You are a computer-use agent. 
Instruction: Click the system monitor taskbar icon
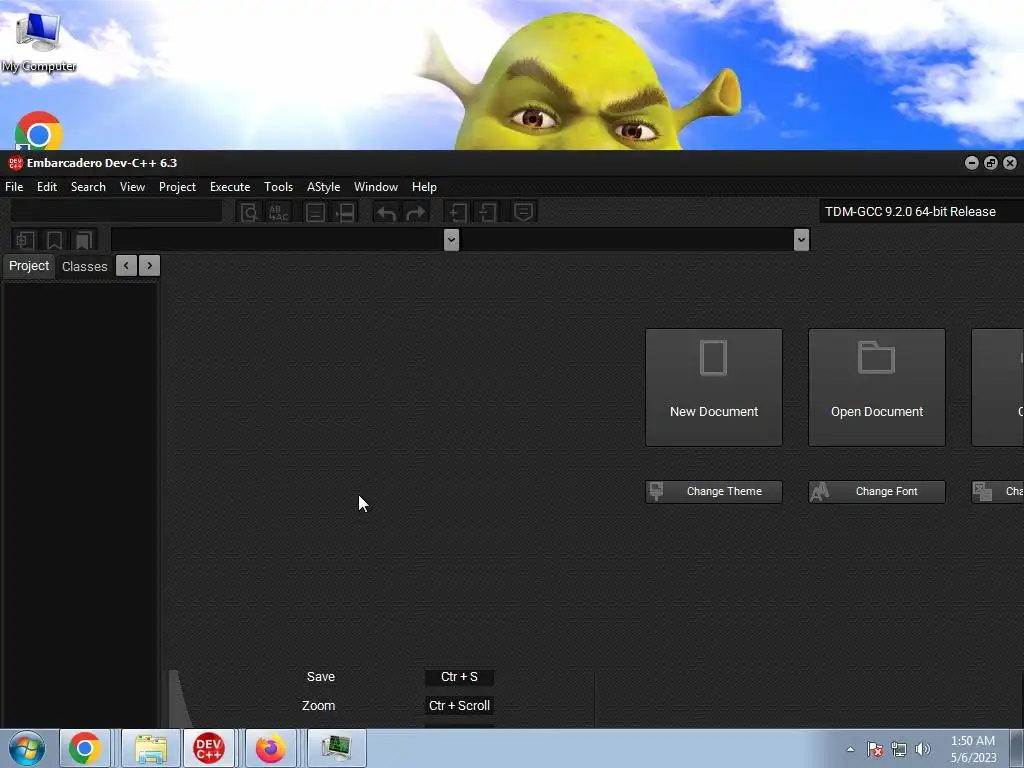[x=337, y=748]
